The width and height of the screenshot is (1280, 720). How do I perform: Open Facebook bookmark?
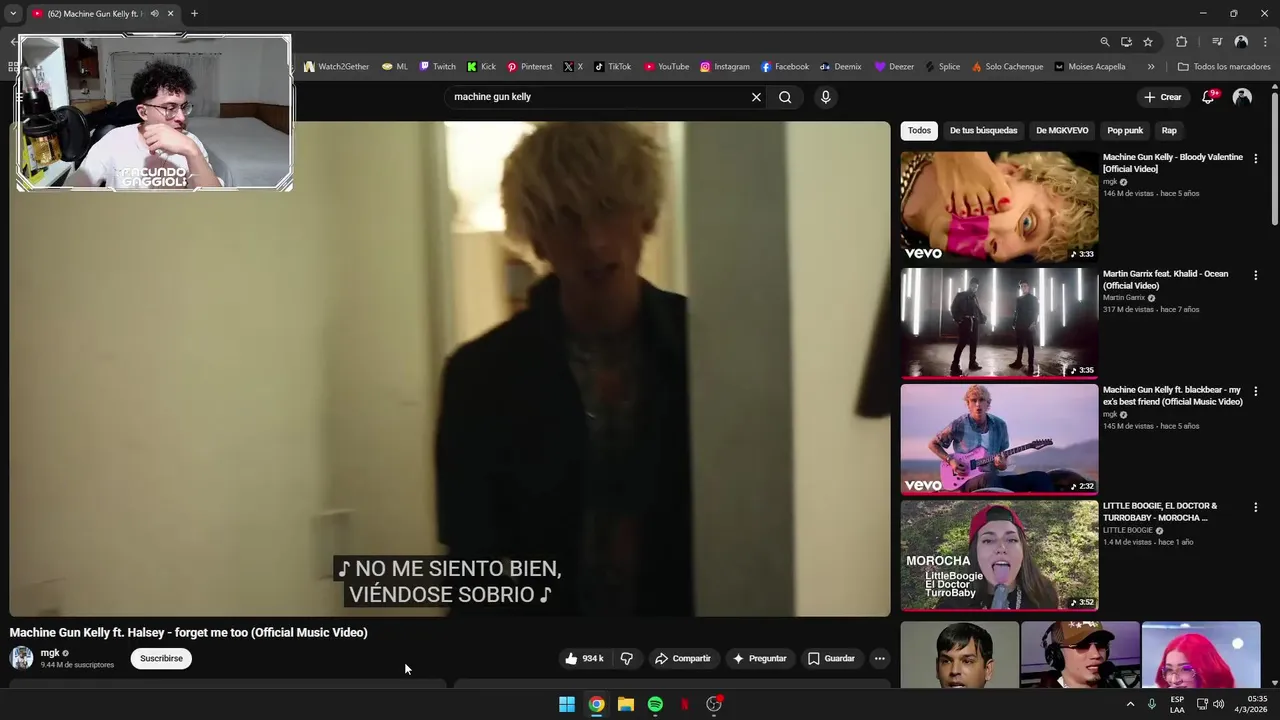(785, 67)
